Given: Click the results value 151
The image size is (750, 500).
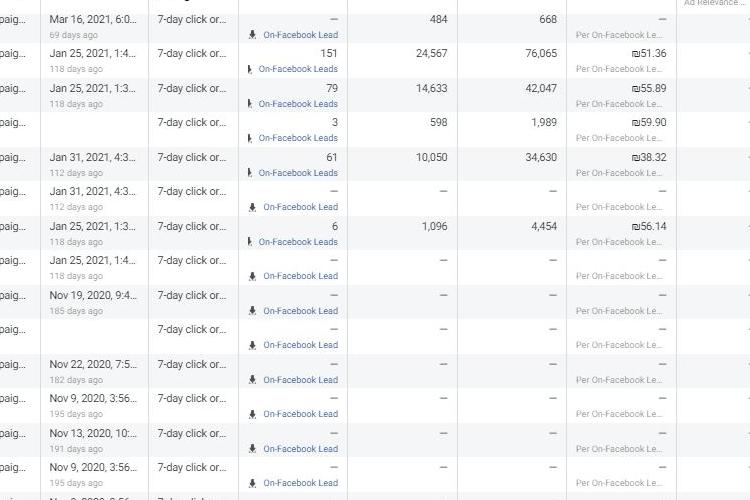Looking at the screenshot, I should click(329, 53).
